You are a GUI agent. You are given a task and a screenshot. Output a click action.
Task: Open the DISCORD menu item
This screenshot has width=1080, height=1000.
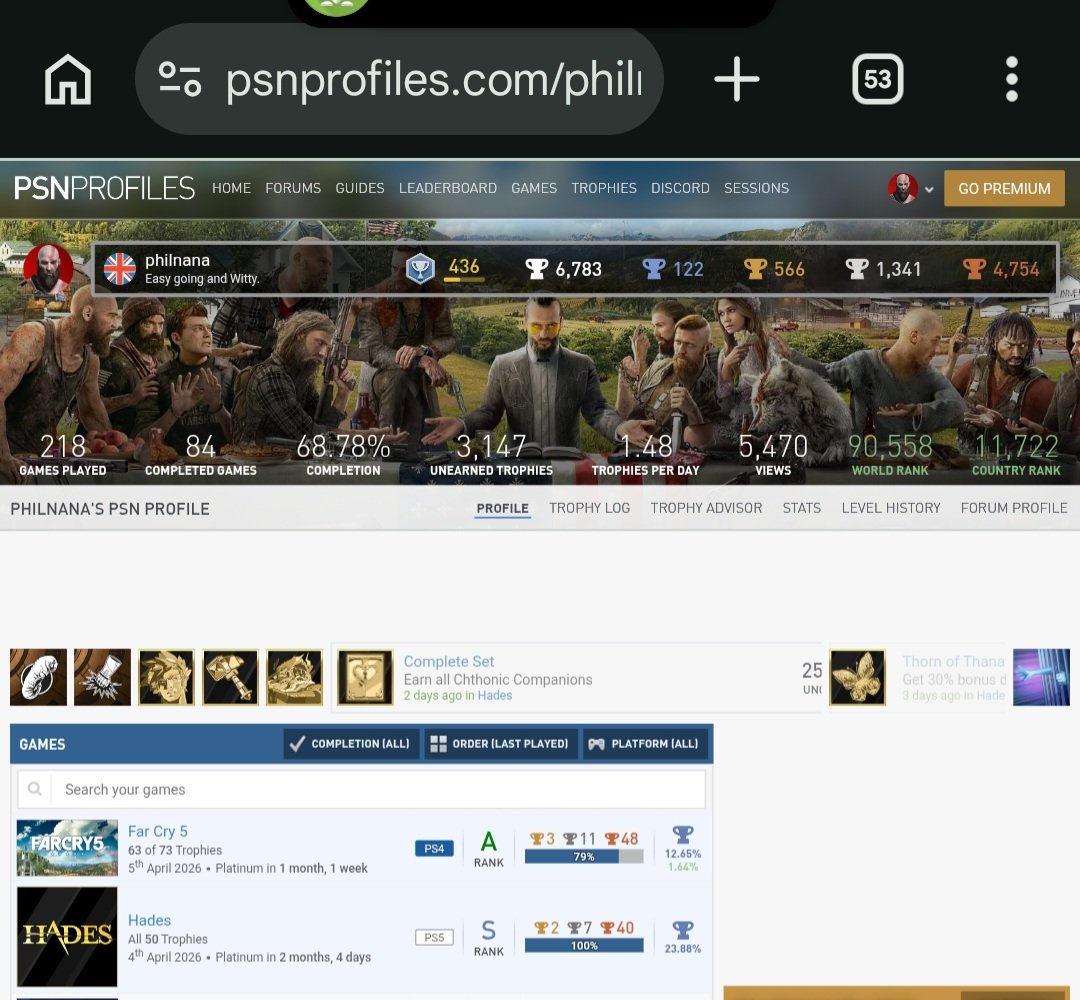point(680,188)
